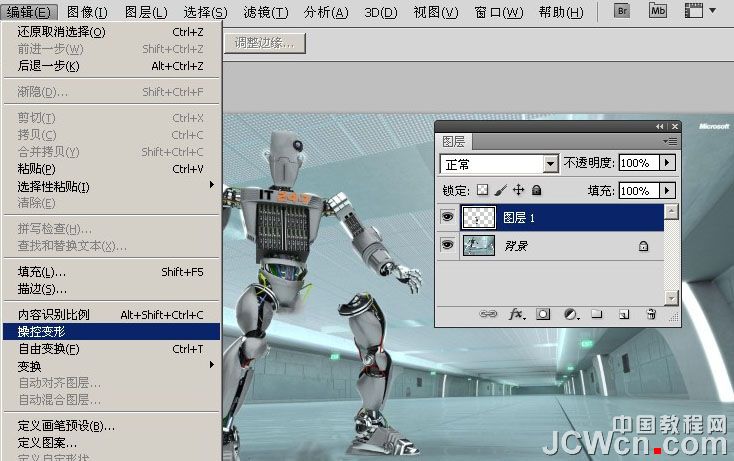
Task: Choose 后退一步(K) menu entry
Action: coord(111,66)
